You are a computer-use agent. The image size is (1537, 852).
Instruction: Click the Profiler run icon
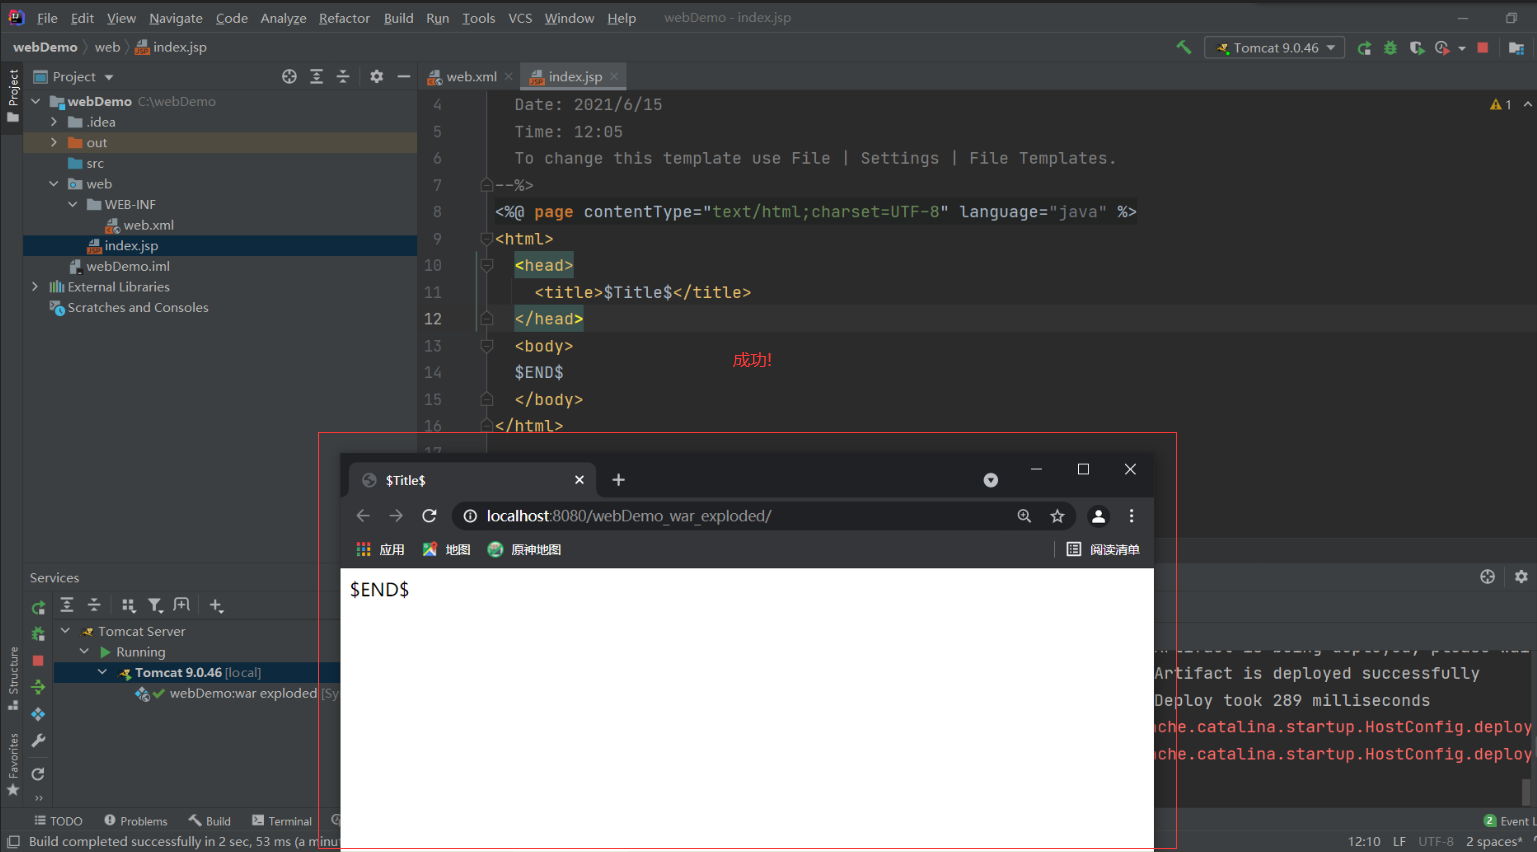[1442, 48]
